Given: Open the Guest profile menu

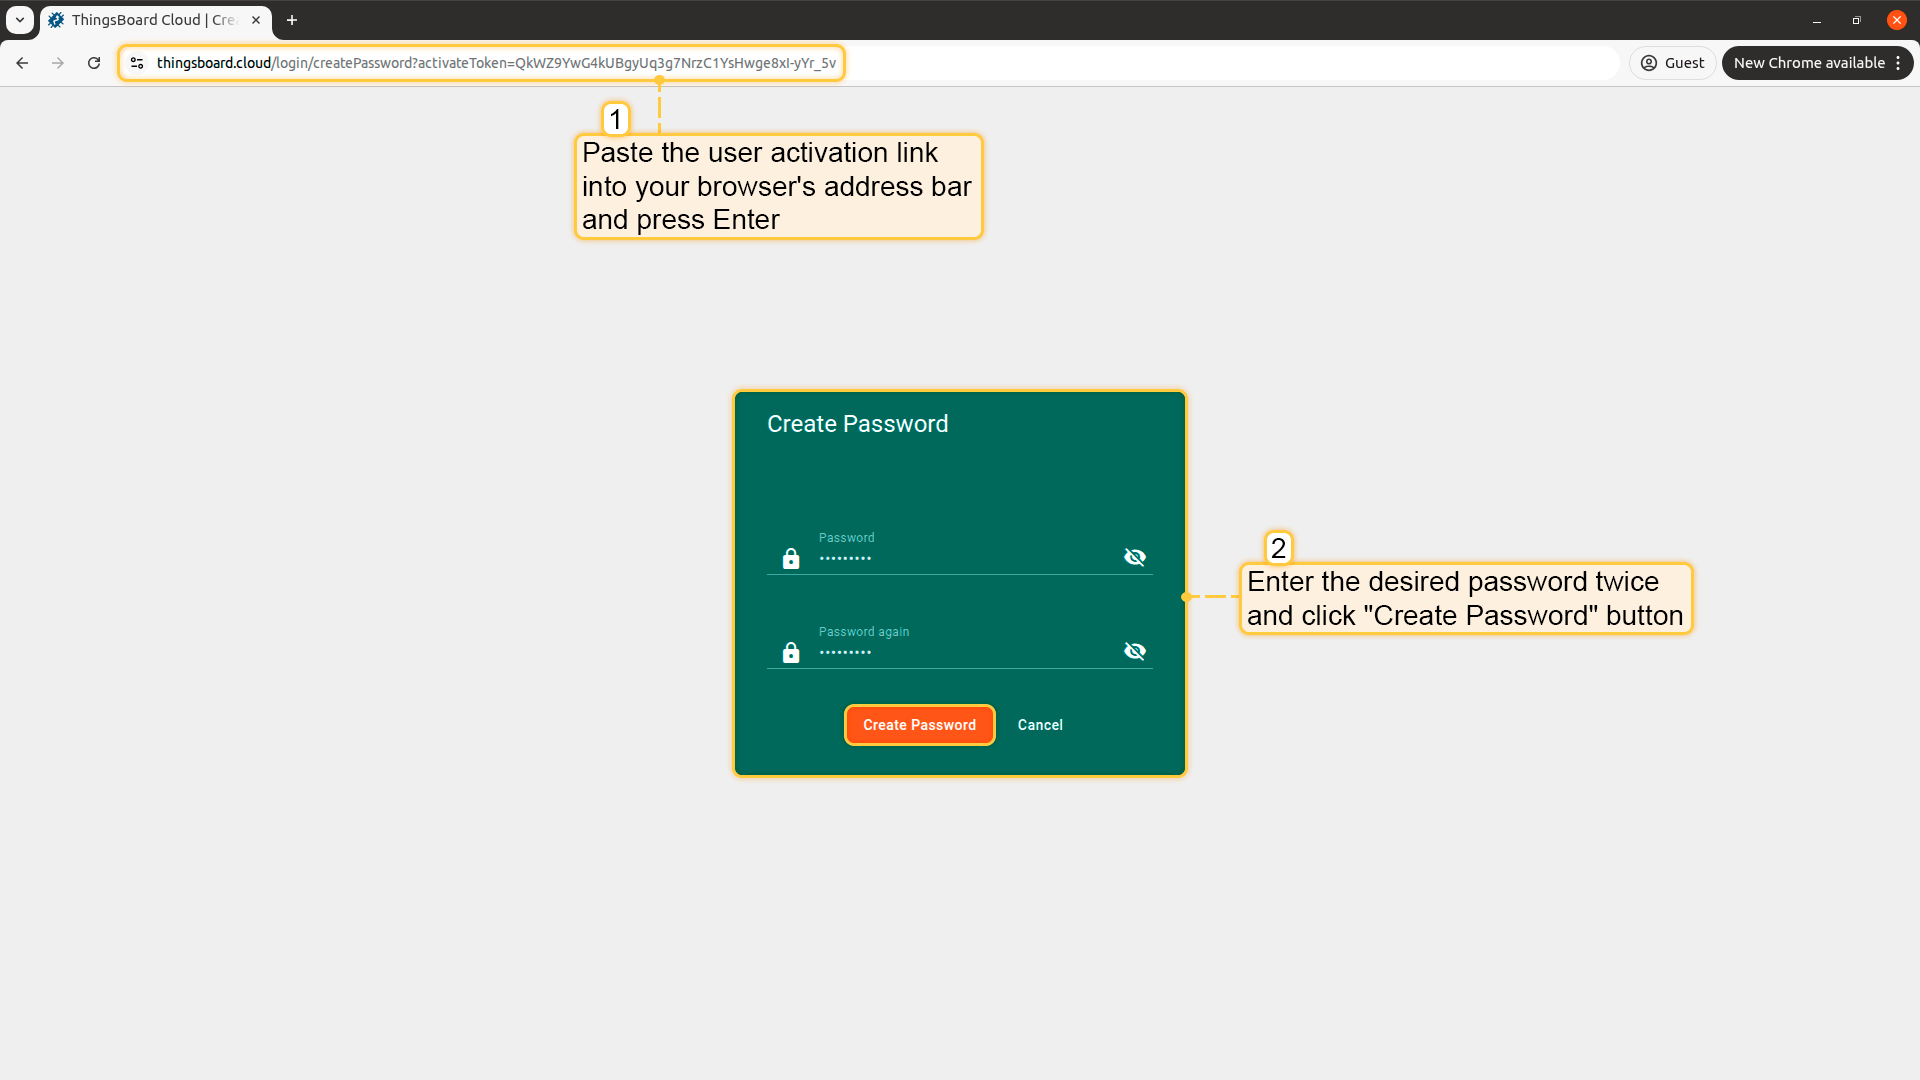Looking at the screenshot, I should tap(1672, 63).
